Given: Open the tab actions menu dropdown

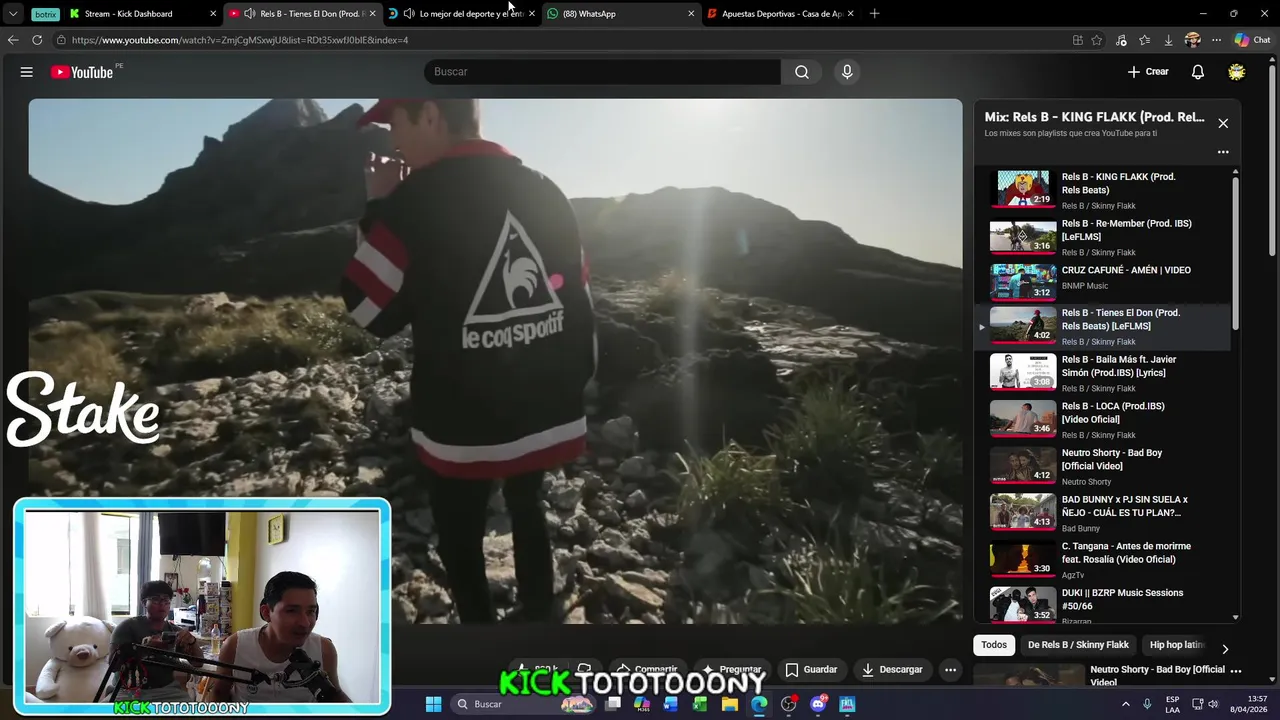Looking at the screenshot, I should pos(13,14).
